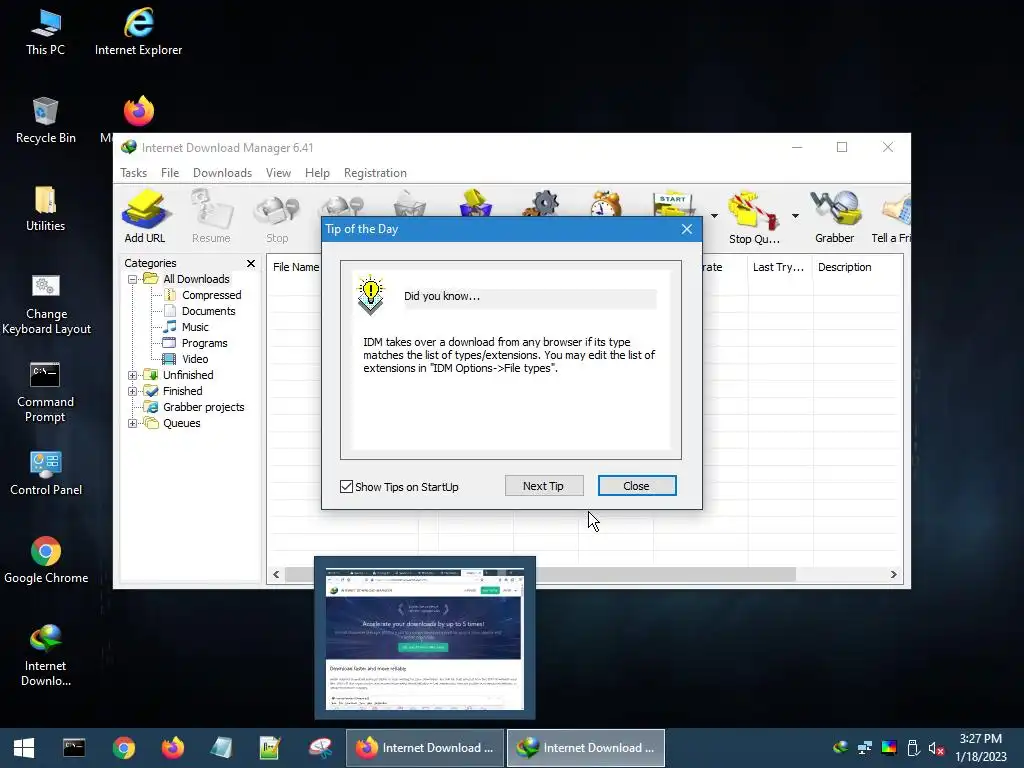
Task: Click the Add URL toolbar icon
Action: [x=145, y=216]
